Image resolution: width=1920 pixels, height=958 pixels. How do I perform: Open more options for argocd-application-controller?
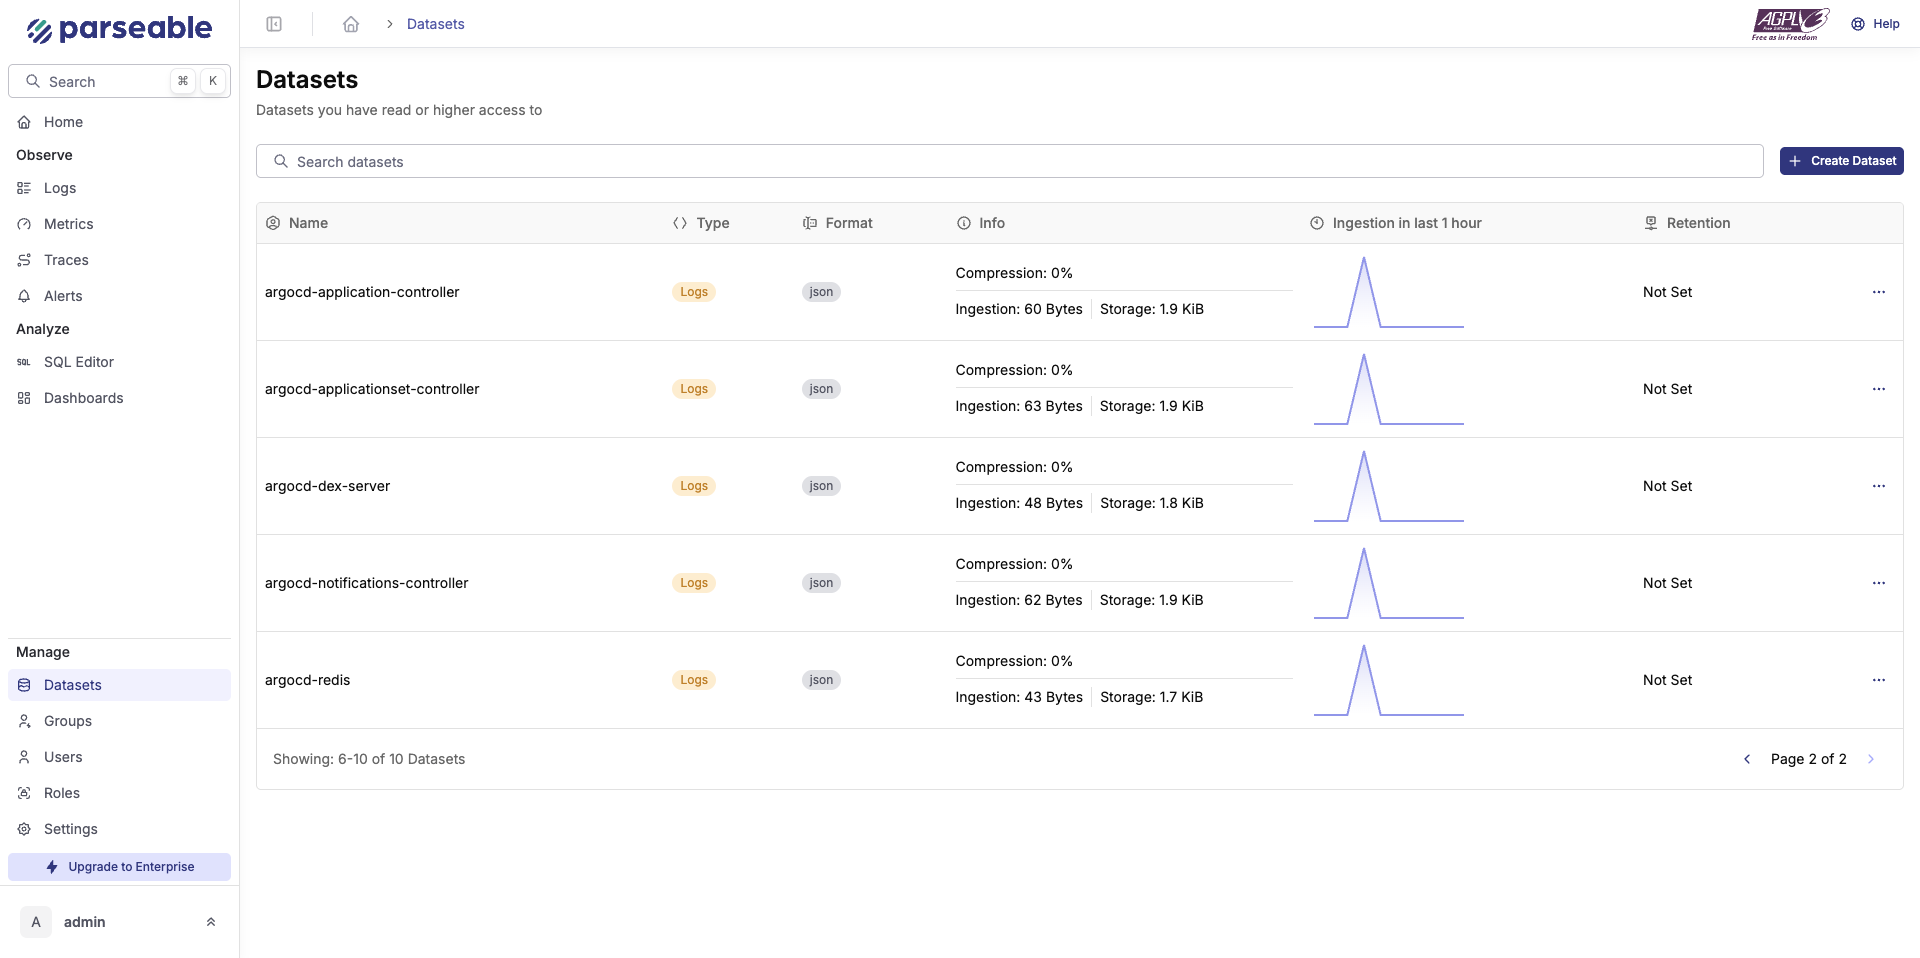1878,292
